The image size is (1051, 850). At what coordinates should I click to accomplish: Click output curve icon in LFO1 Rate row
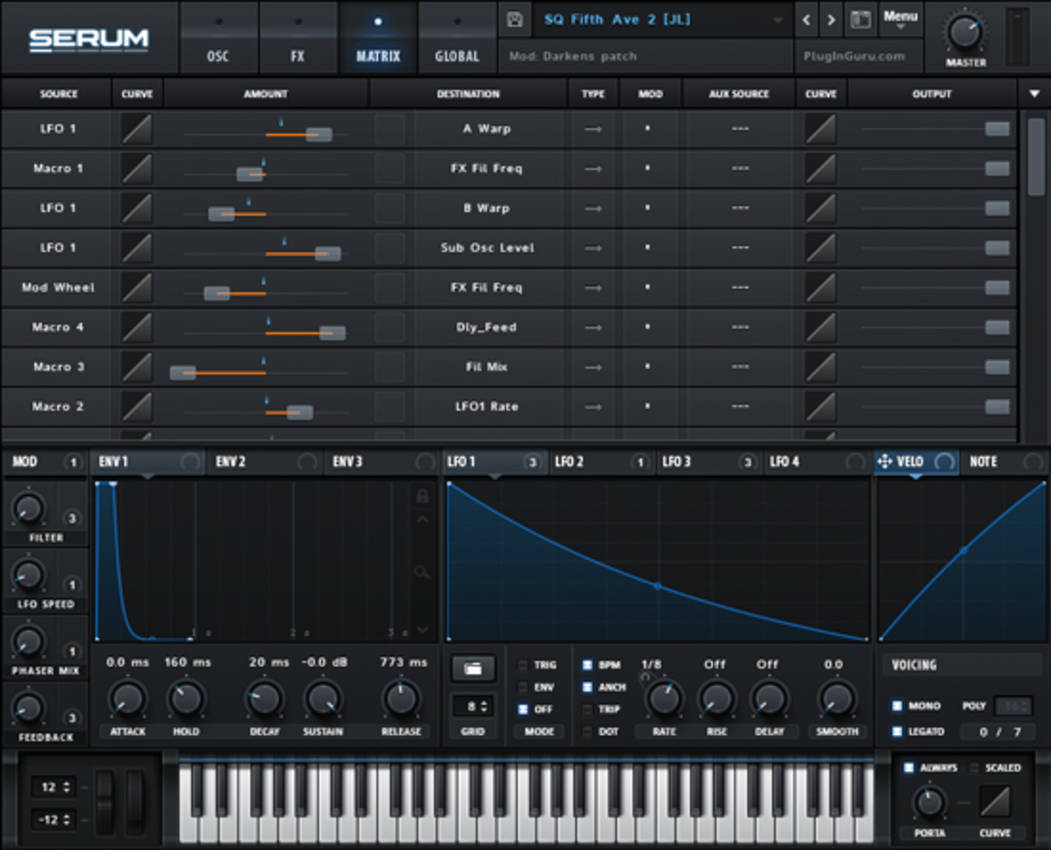(820, 407)
